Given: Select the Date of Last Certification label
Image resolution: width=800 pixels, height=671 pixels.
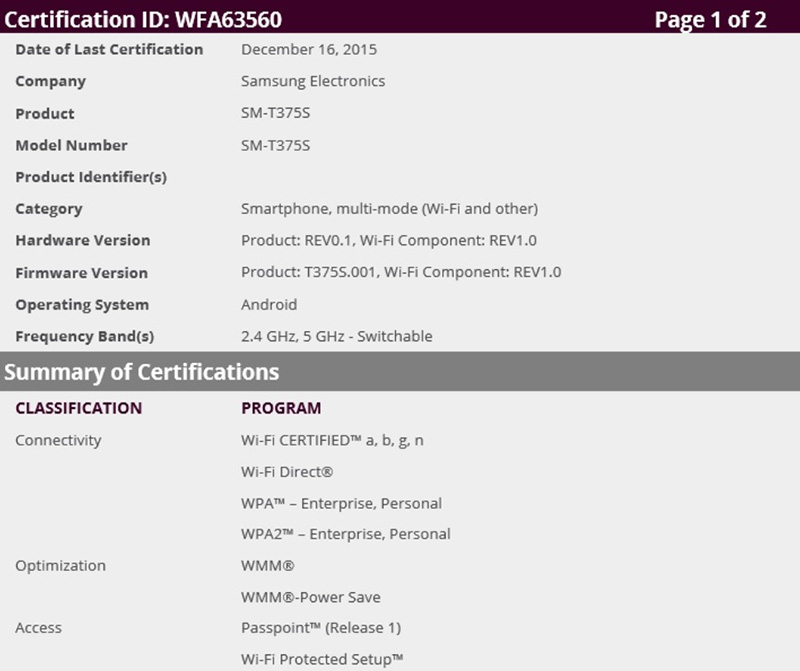Looking at the screenshot, I should point(109,49).
